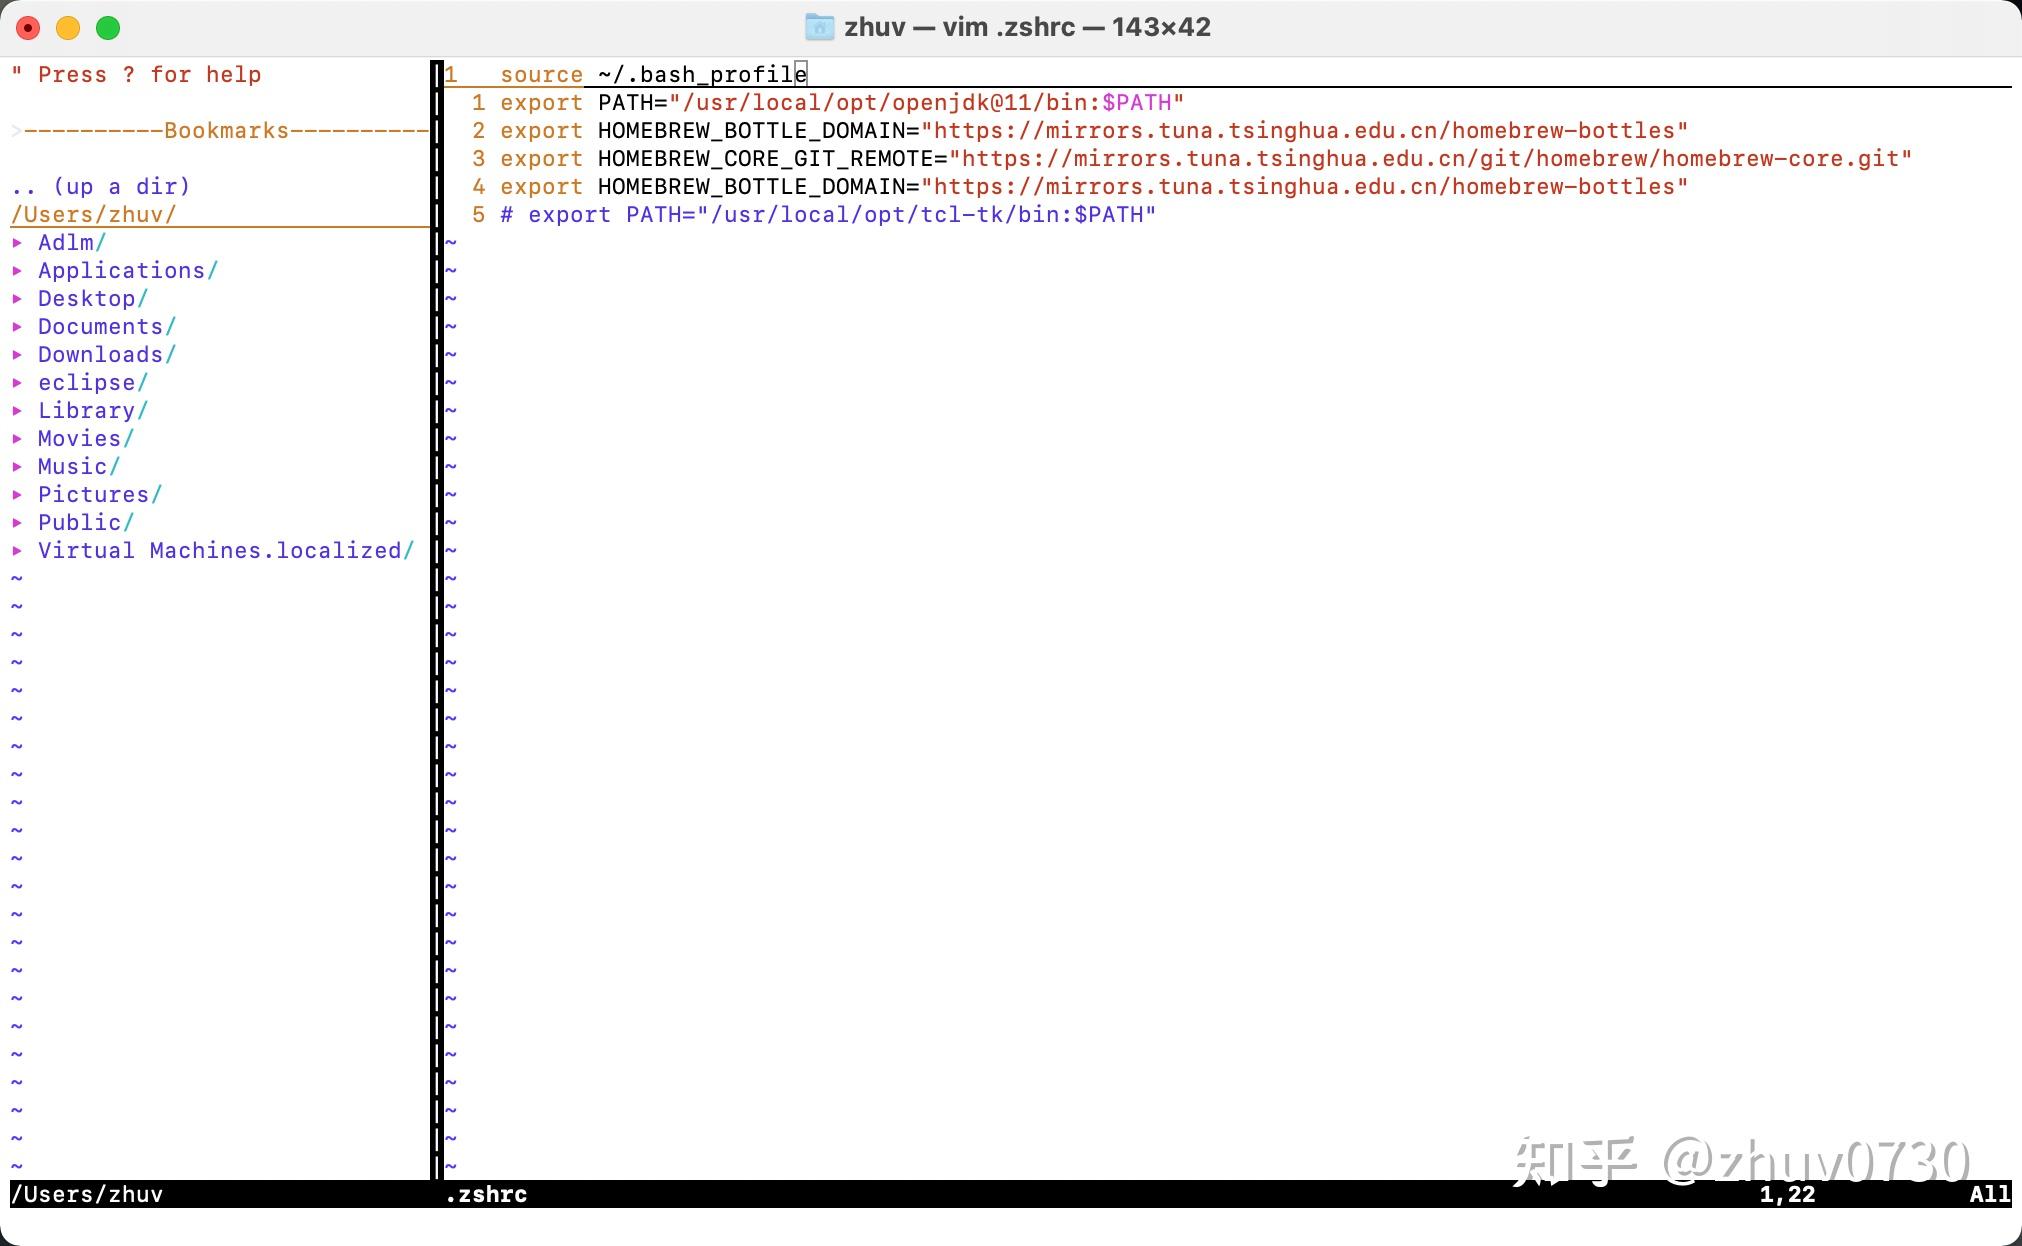Toggle the Virtual Machines.localized/ folder

[x=222, y=549]
